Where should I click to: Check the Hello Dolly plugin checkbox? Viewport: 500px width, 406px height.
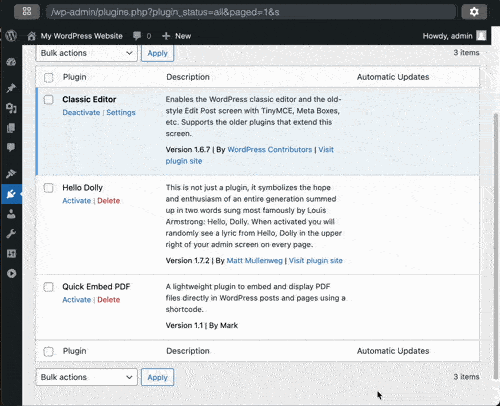(49, 188)
